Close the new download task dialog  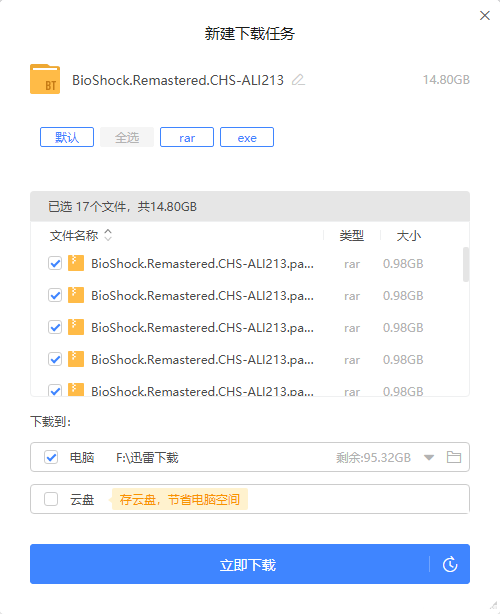(x=485, y=16)
